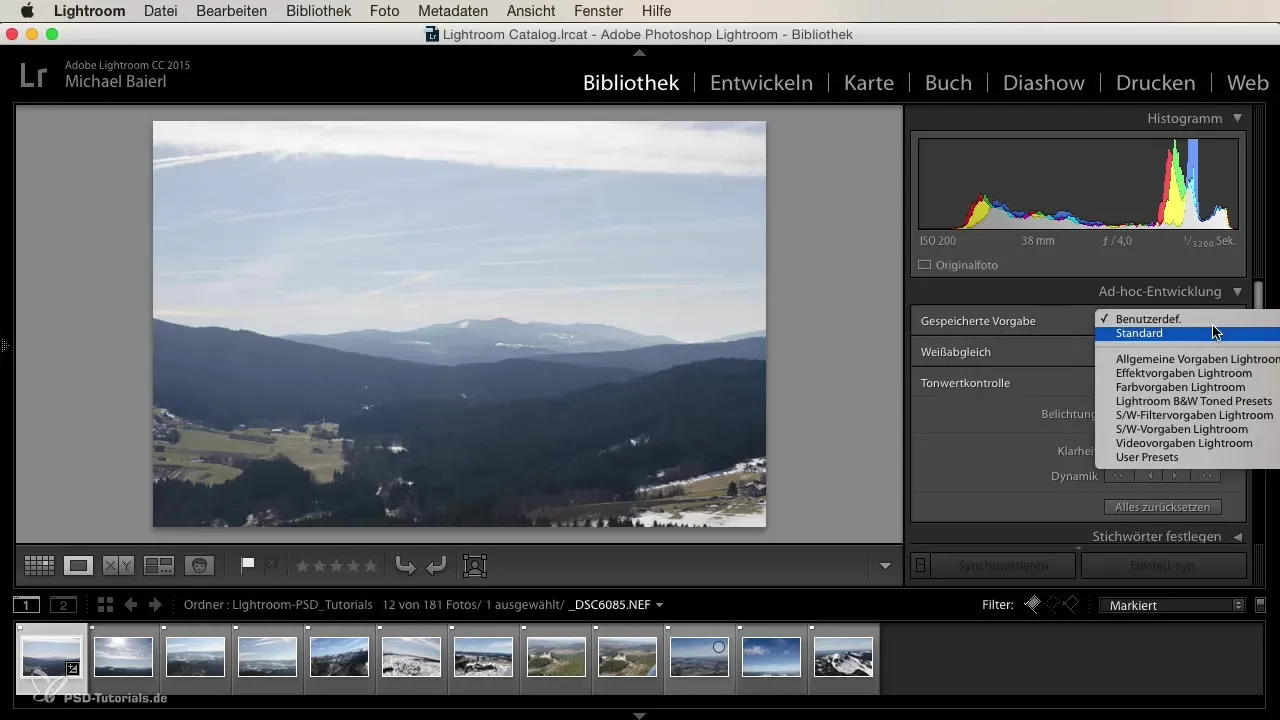Open the Bibliothek menu in menu bar
The height and width of the screenshot is (720, 1280).
coord(318,11)
